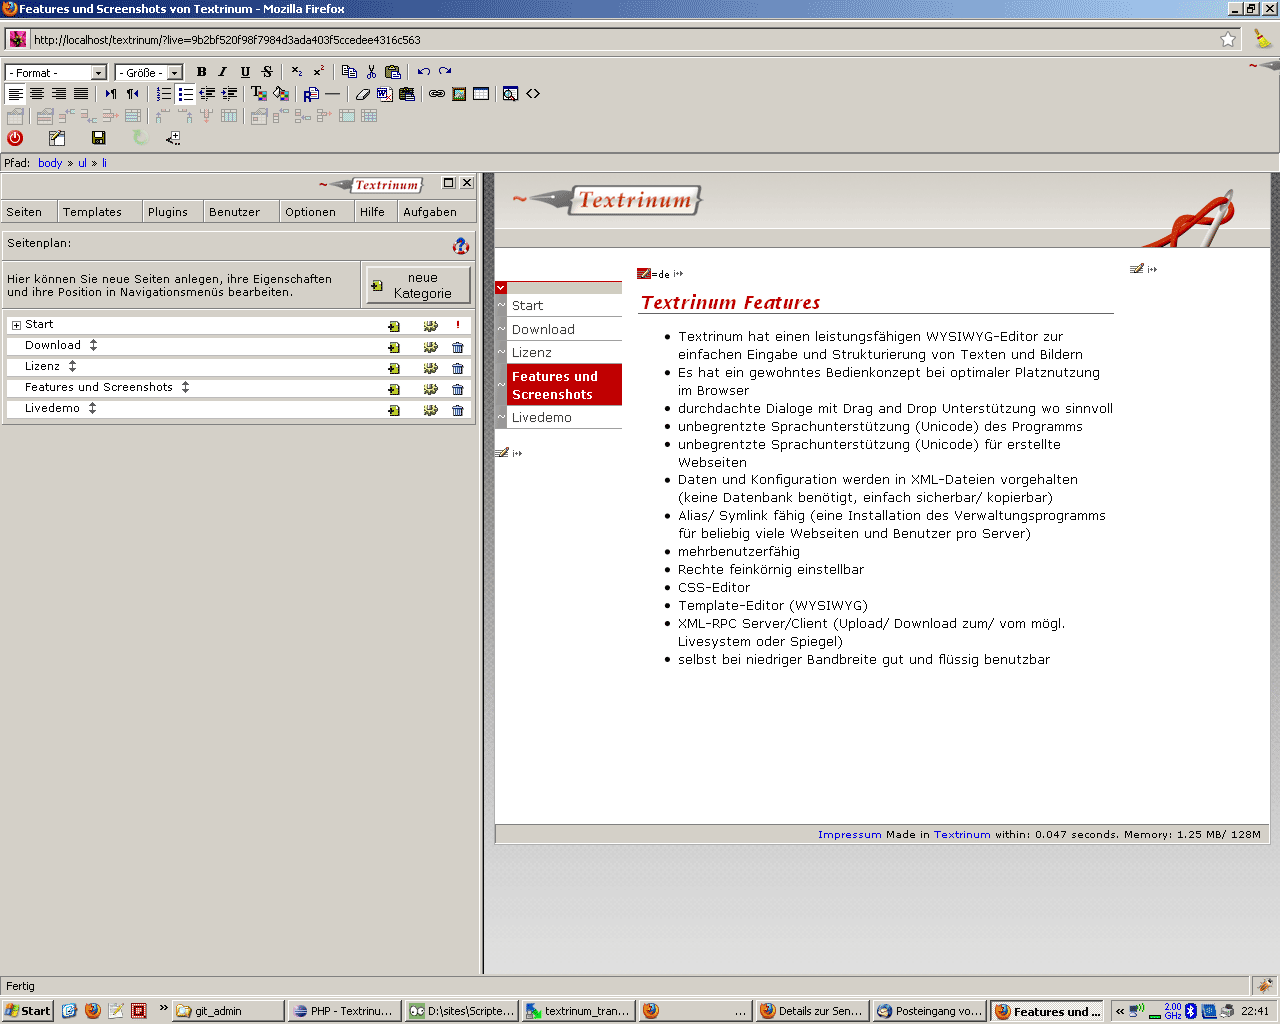Switch to HTML source view
The width and height of the screenshot is (1280, 1024).
pos(533,94)
